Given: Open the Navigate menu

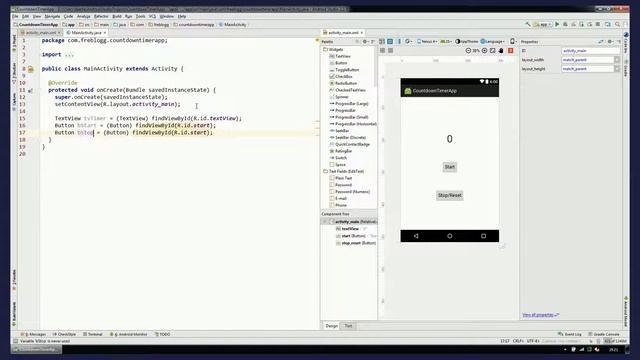Looking at the screenshot, I should tap(52, 16).
